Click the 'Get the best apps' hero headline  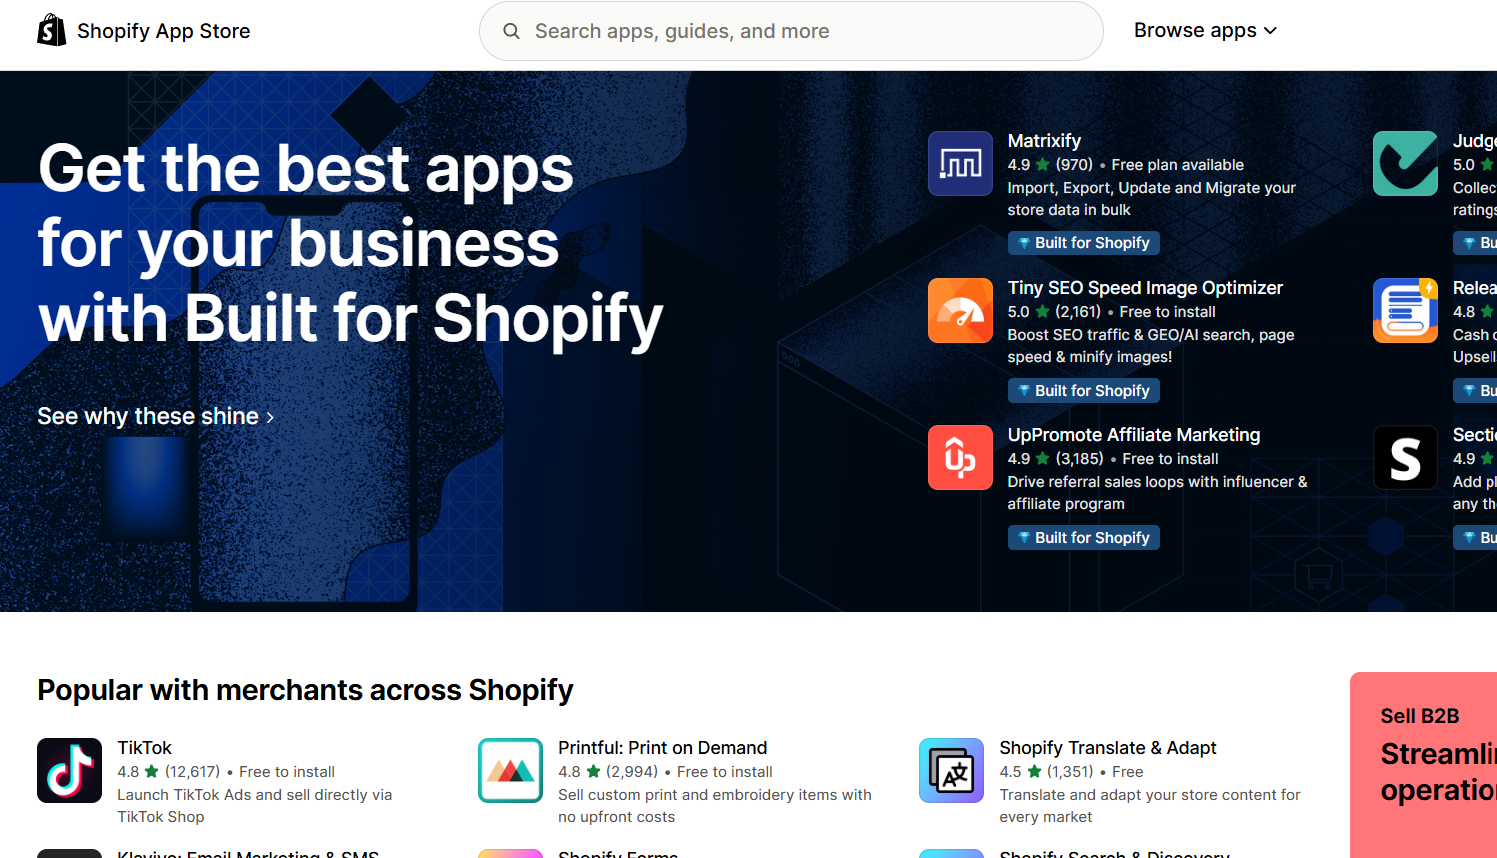pyautogui.click(x=350, y=243)
